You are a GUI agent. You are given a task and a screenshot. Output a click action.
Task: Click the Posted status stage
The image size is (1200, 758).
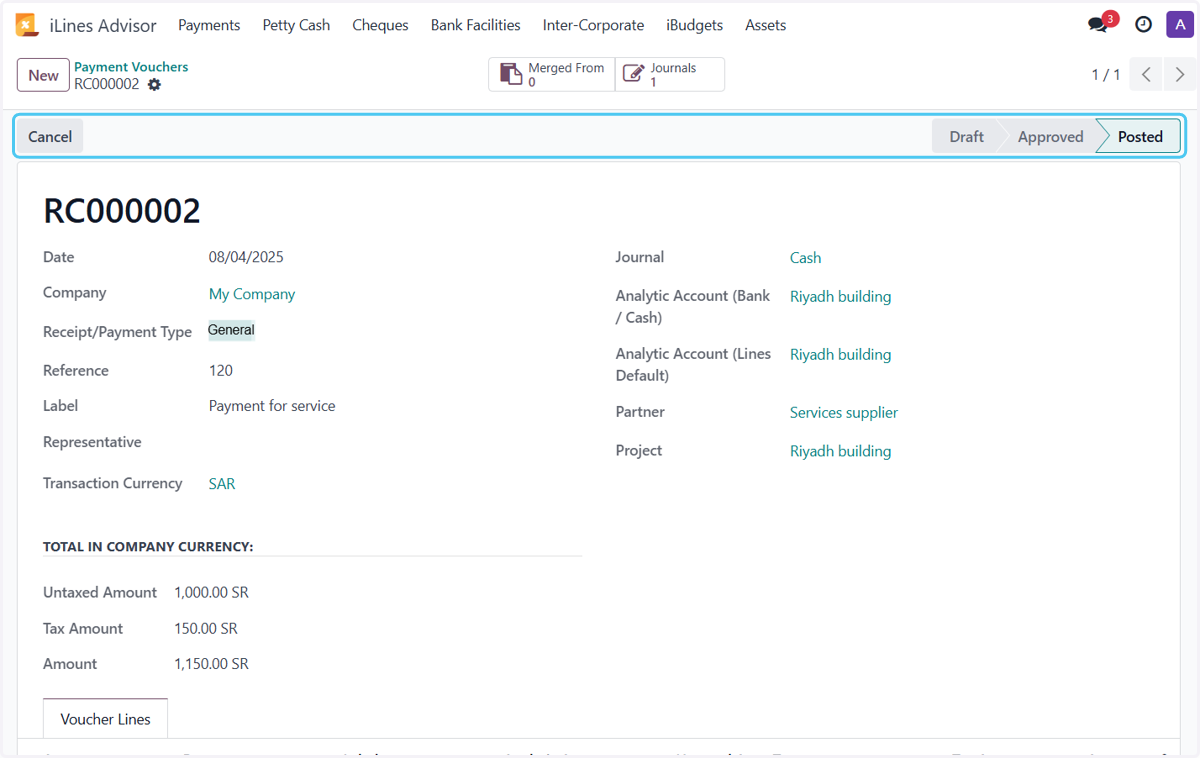1140,137
